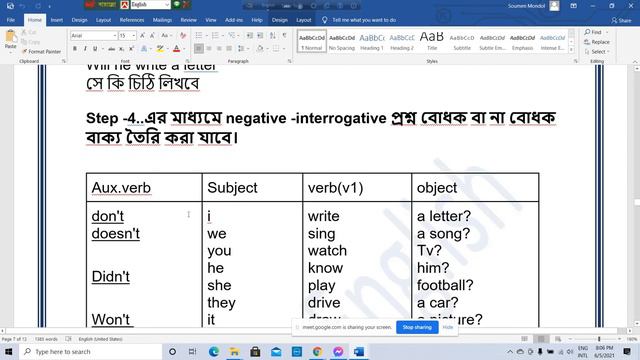The width and height of the screenshot is (640, 360).
Task: Click the Increase Font Size icon
Action: click(142, 36)
